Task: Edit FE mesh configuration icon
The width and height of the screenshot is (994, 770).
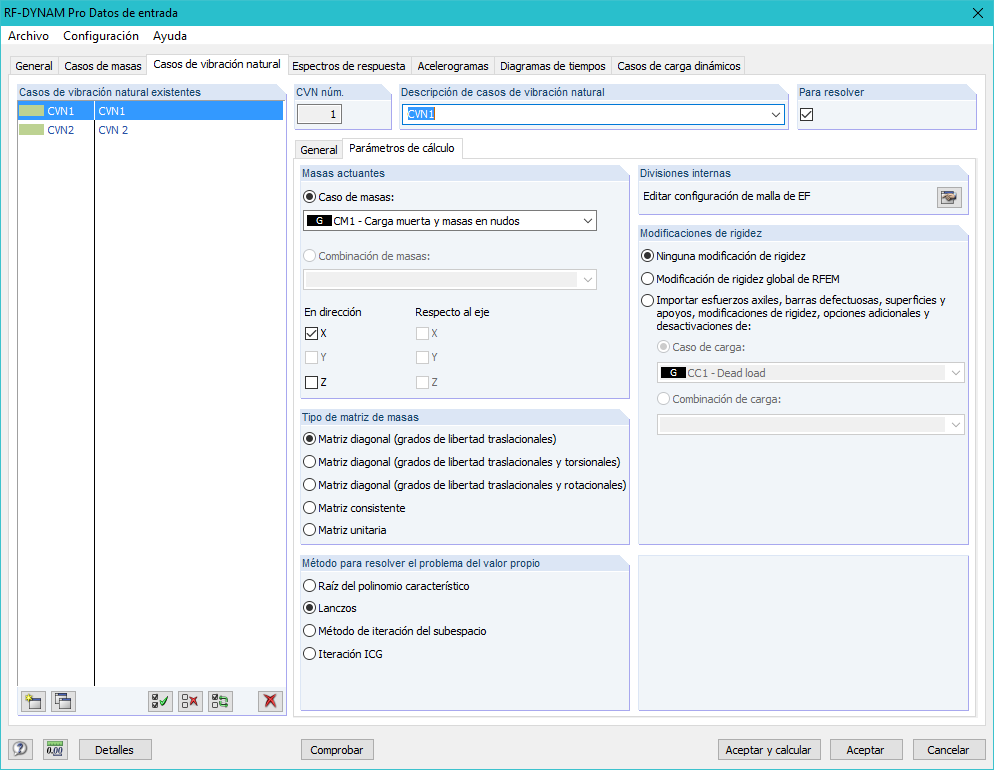Action: pyautogui.click(x=949, y=197)
